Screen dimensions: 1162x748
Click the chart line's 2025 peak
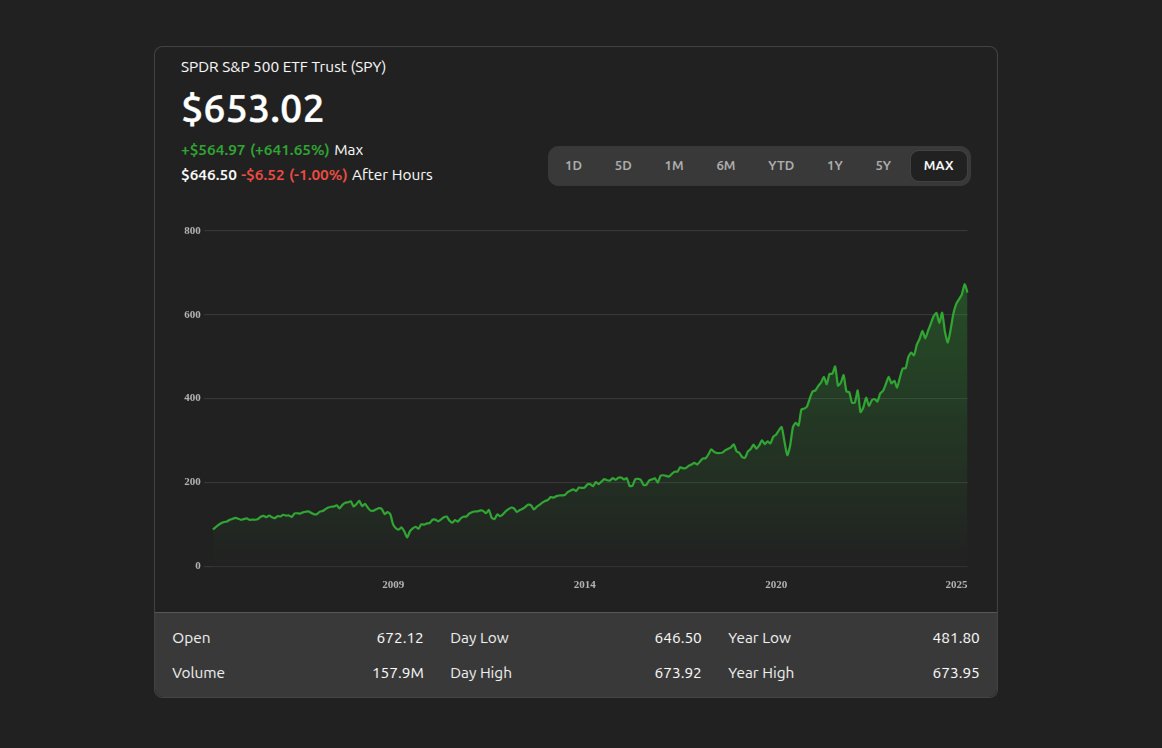[x=965, y=285]
